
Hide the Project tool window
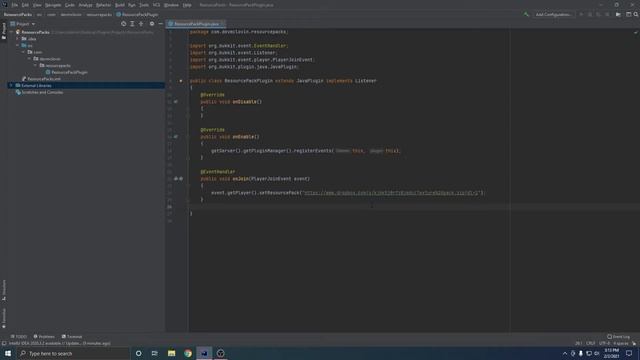[160, 24]
